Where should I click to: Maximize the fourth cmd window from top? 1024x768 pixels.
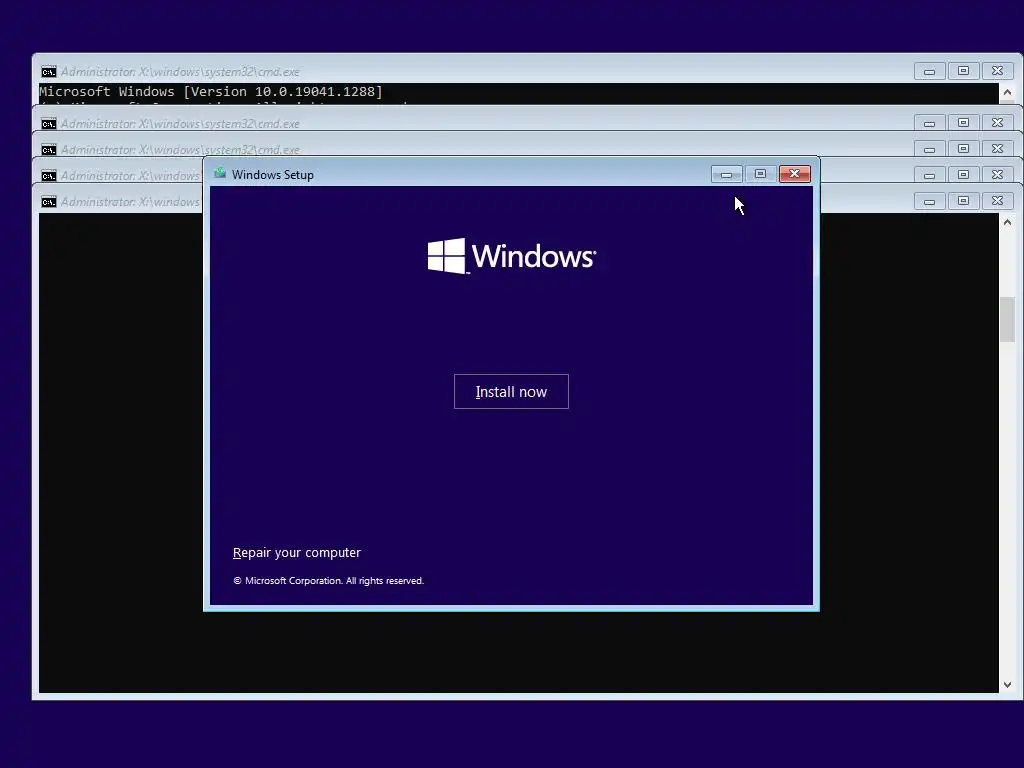click(x=963, y=175)
